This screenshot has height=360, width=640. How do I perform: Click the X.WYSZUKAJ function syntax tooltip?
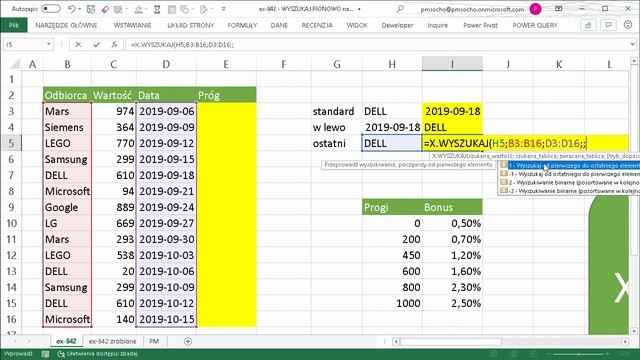[535, 156]
